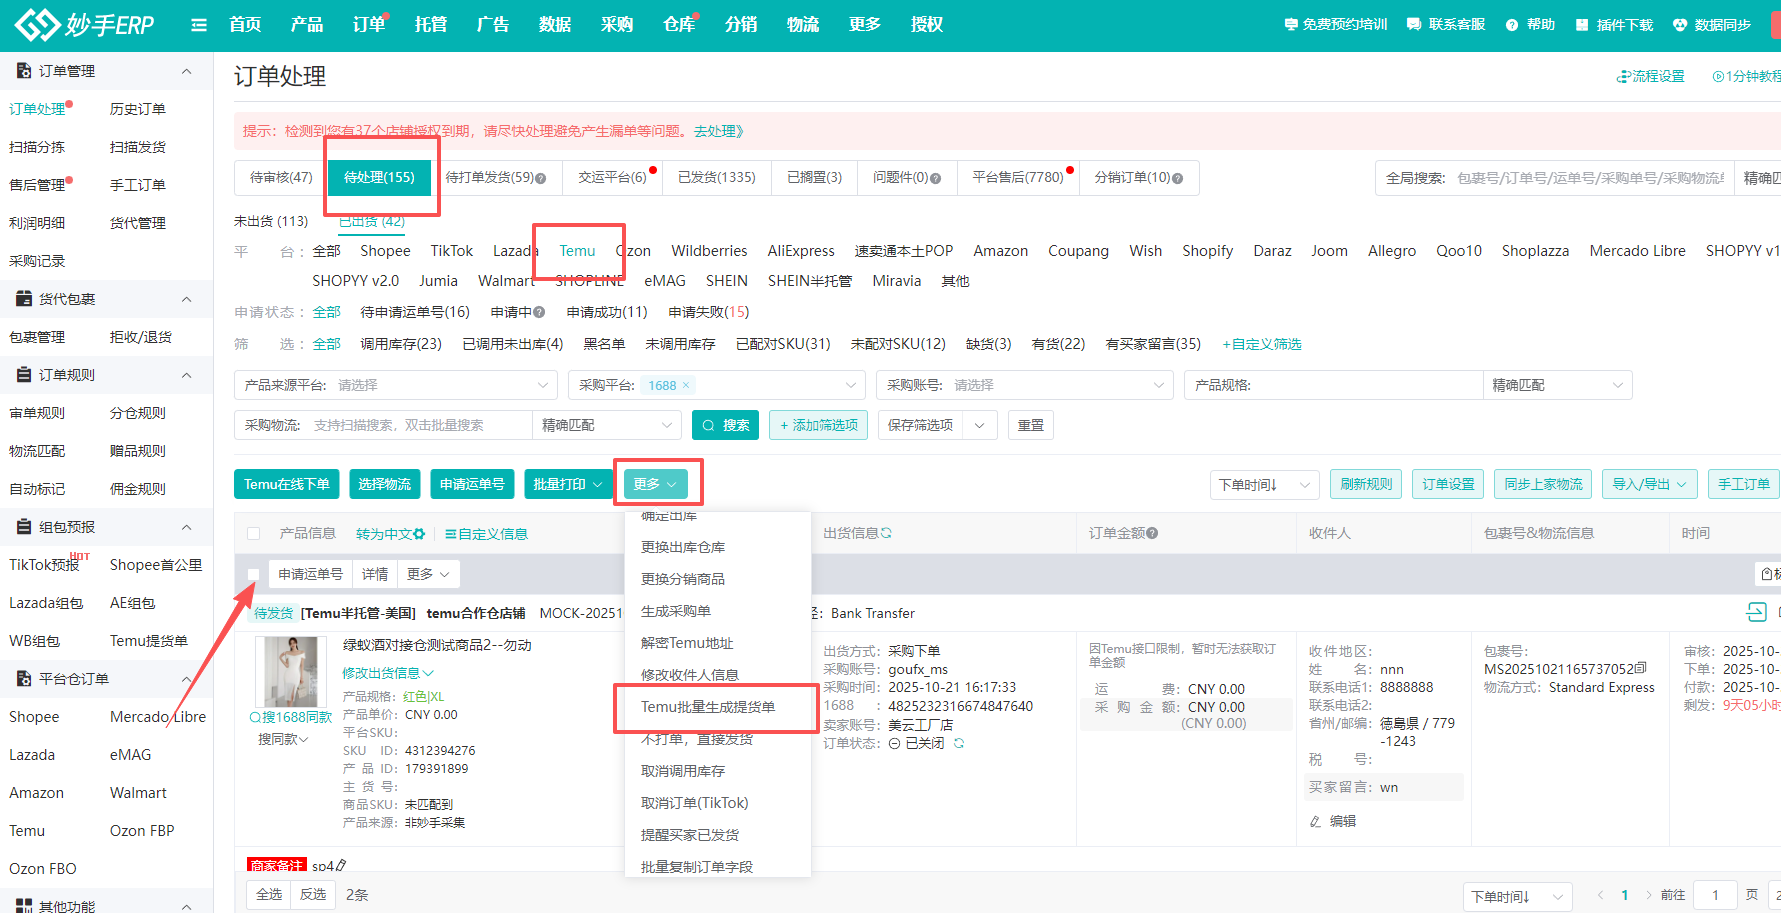Click the hamburger menu icon beside 妙手ERP logo
The width and height of the screenshot is (1781, 913).
[x=199, y=25]
